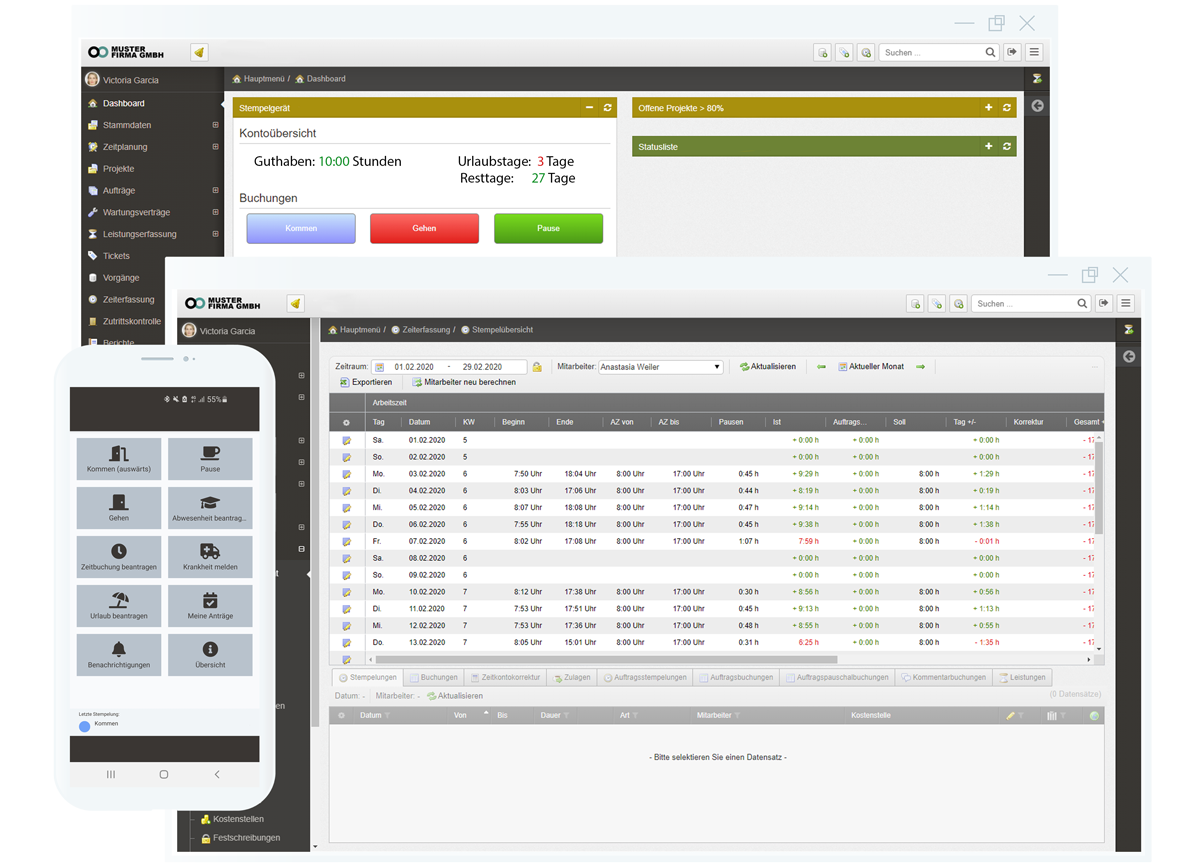Click the lock icon next to Zeitraum dates

pos(537,367)
